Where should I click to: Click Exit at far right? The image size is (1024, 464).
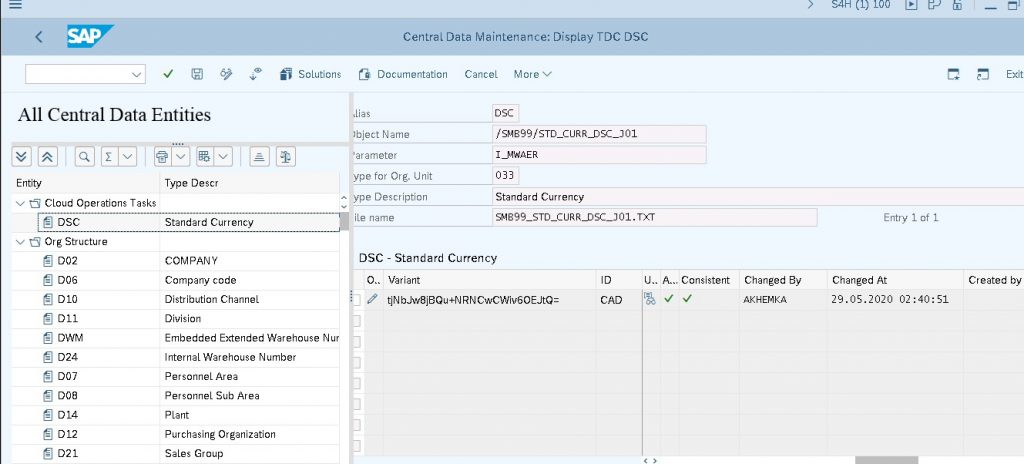pyautogui.click(x=1014, y=75)
